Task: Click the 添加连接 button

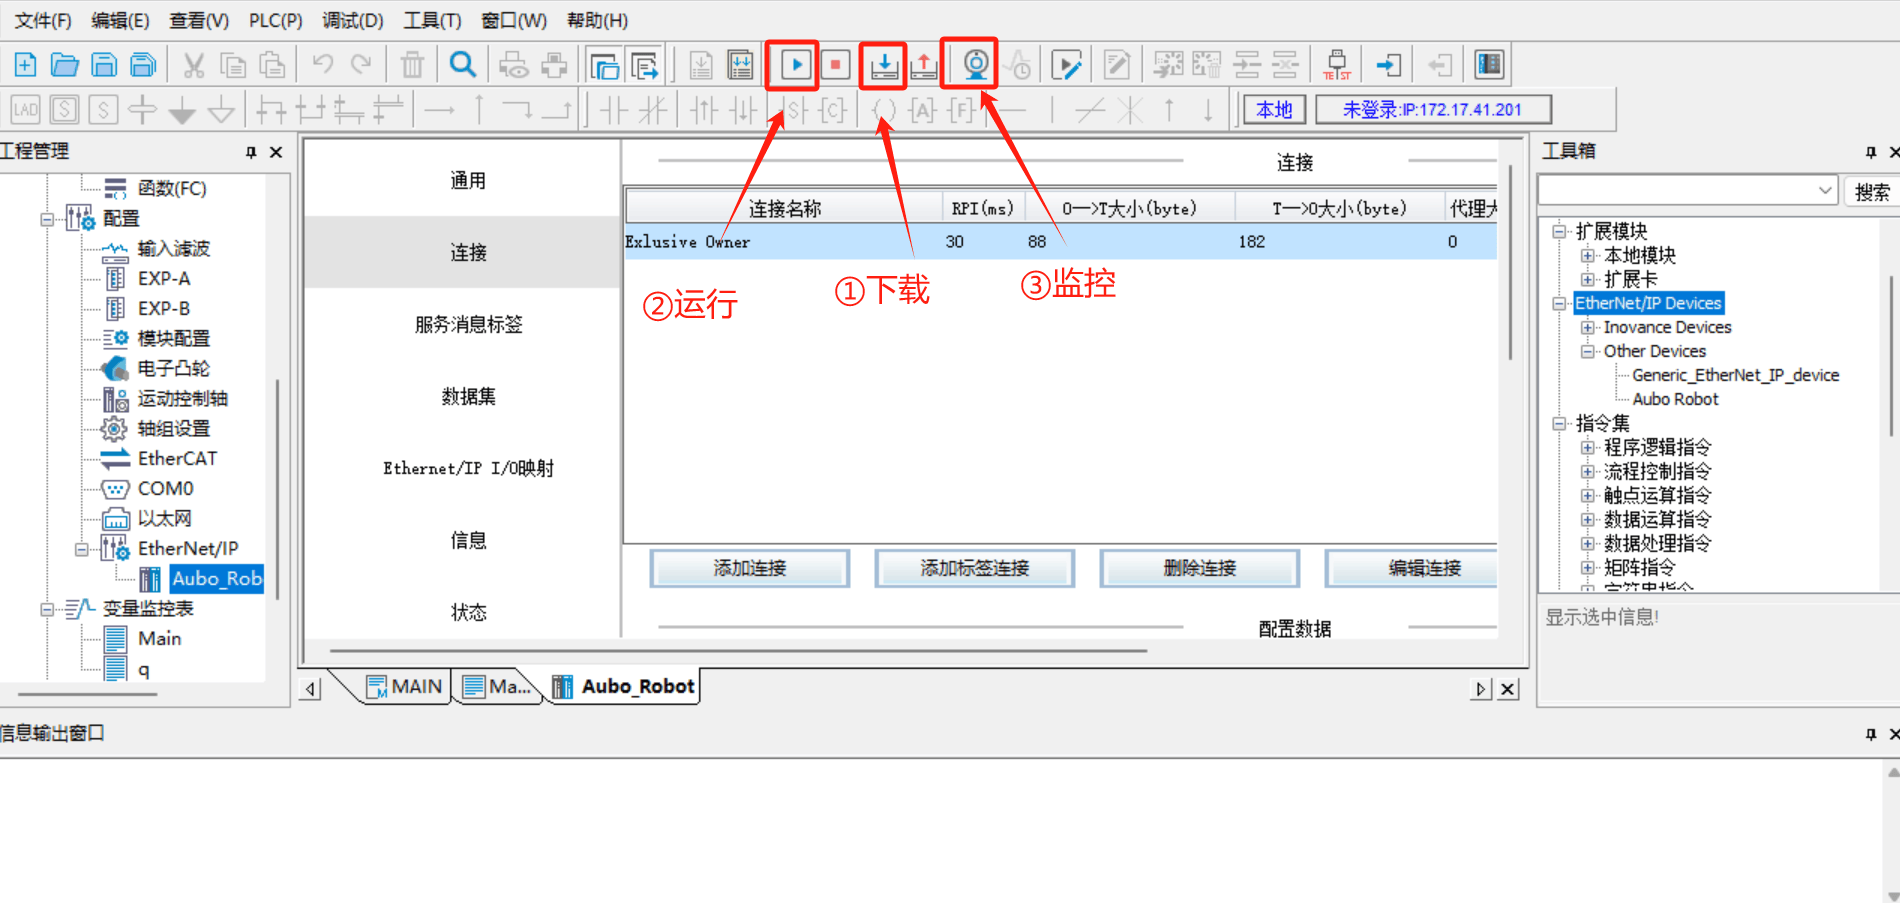Action: (x=750, y=568)
